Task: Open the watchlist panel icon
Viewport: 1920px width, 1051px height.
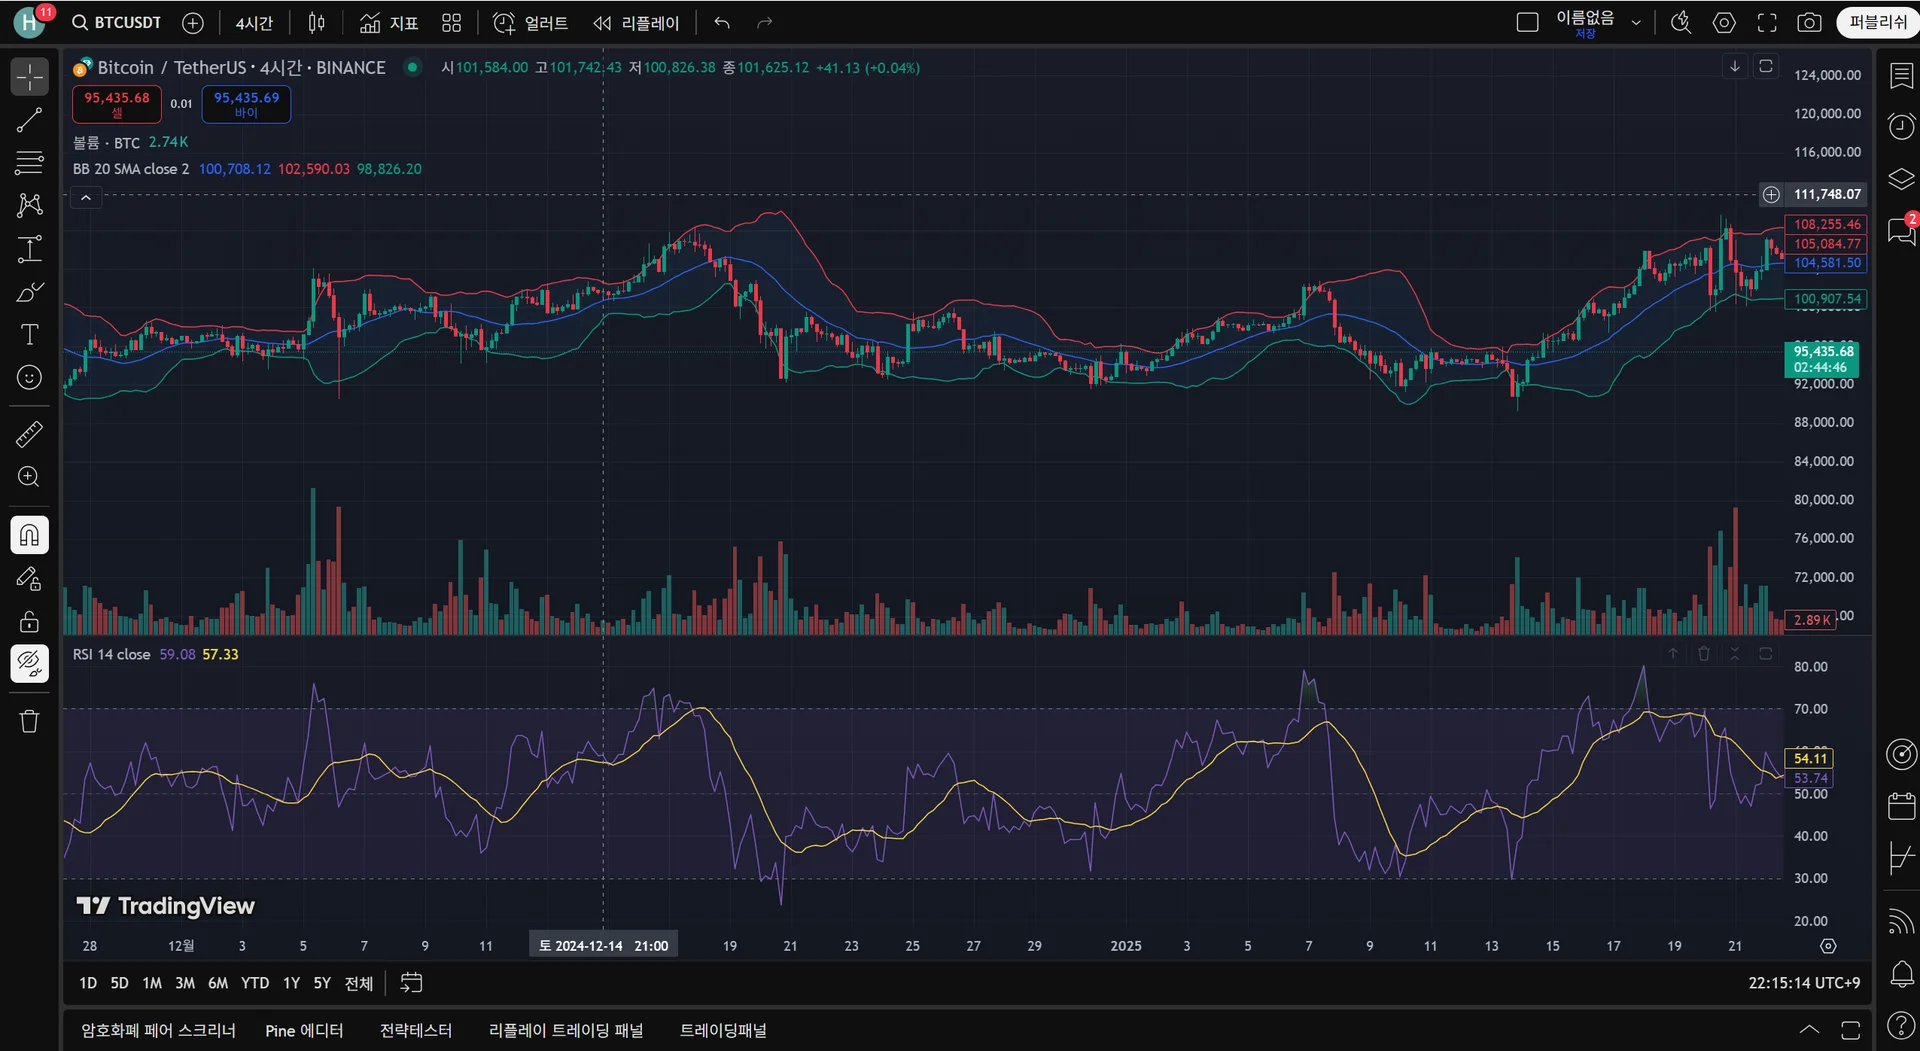Action: (x=1901, y=76)
